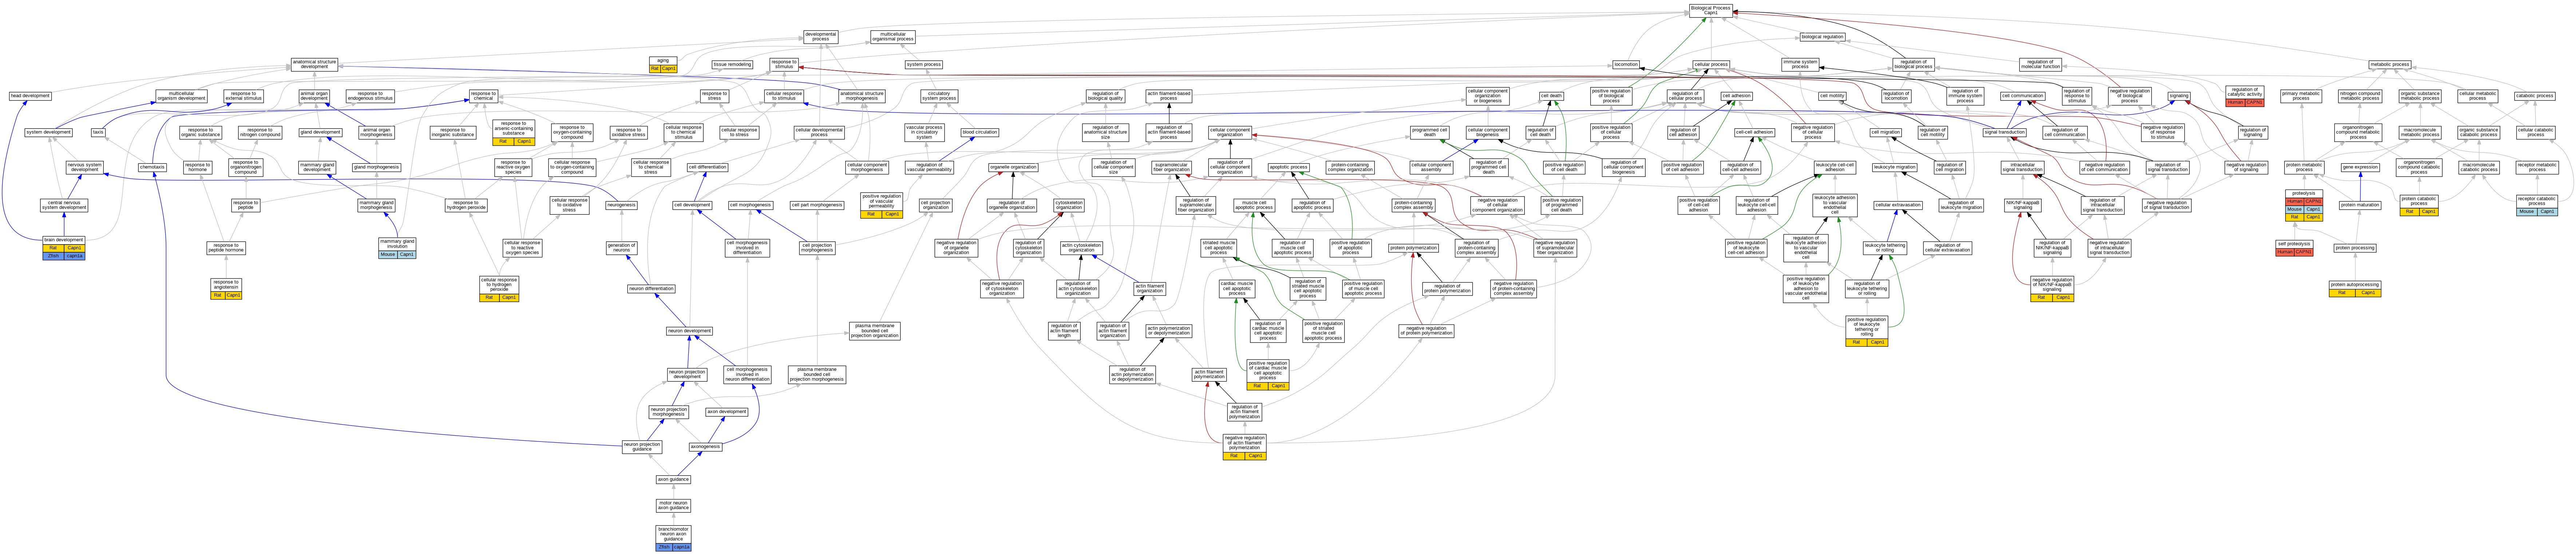Select the 'apoptotic process' node
Viewport: 2576px width, 555px height.
click(x=1288, y=167)
